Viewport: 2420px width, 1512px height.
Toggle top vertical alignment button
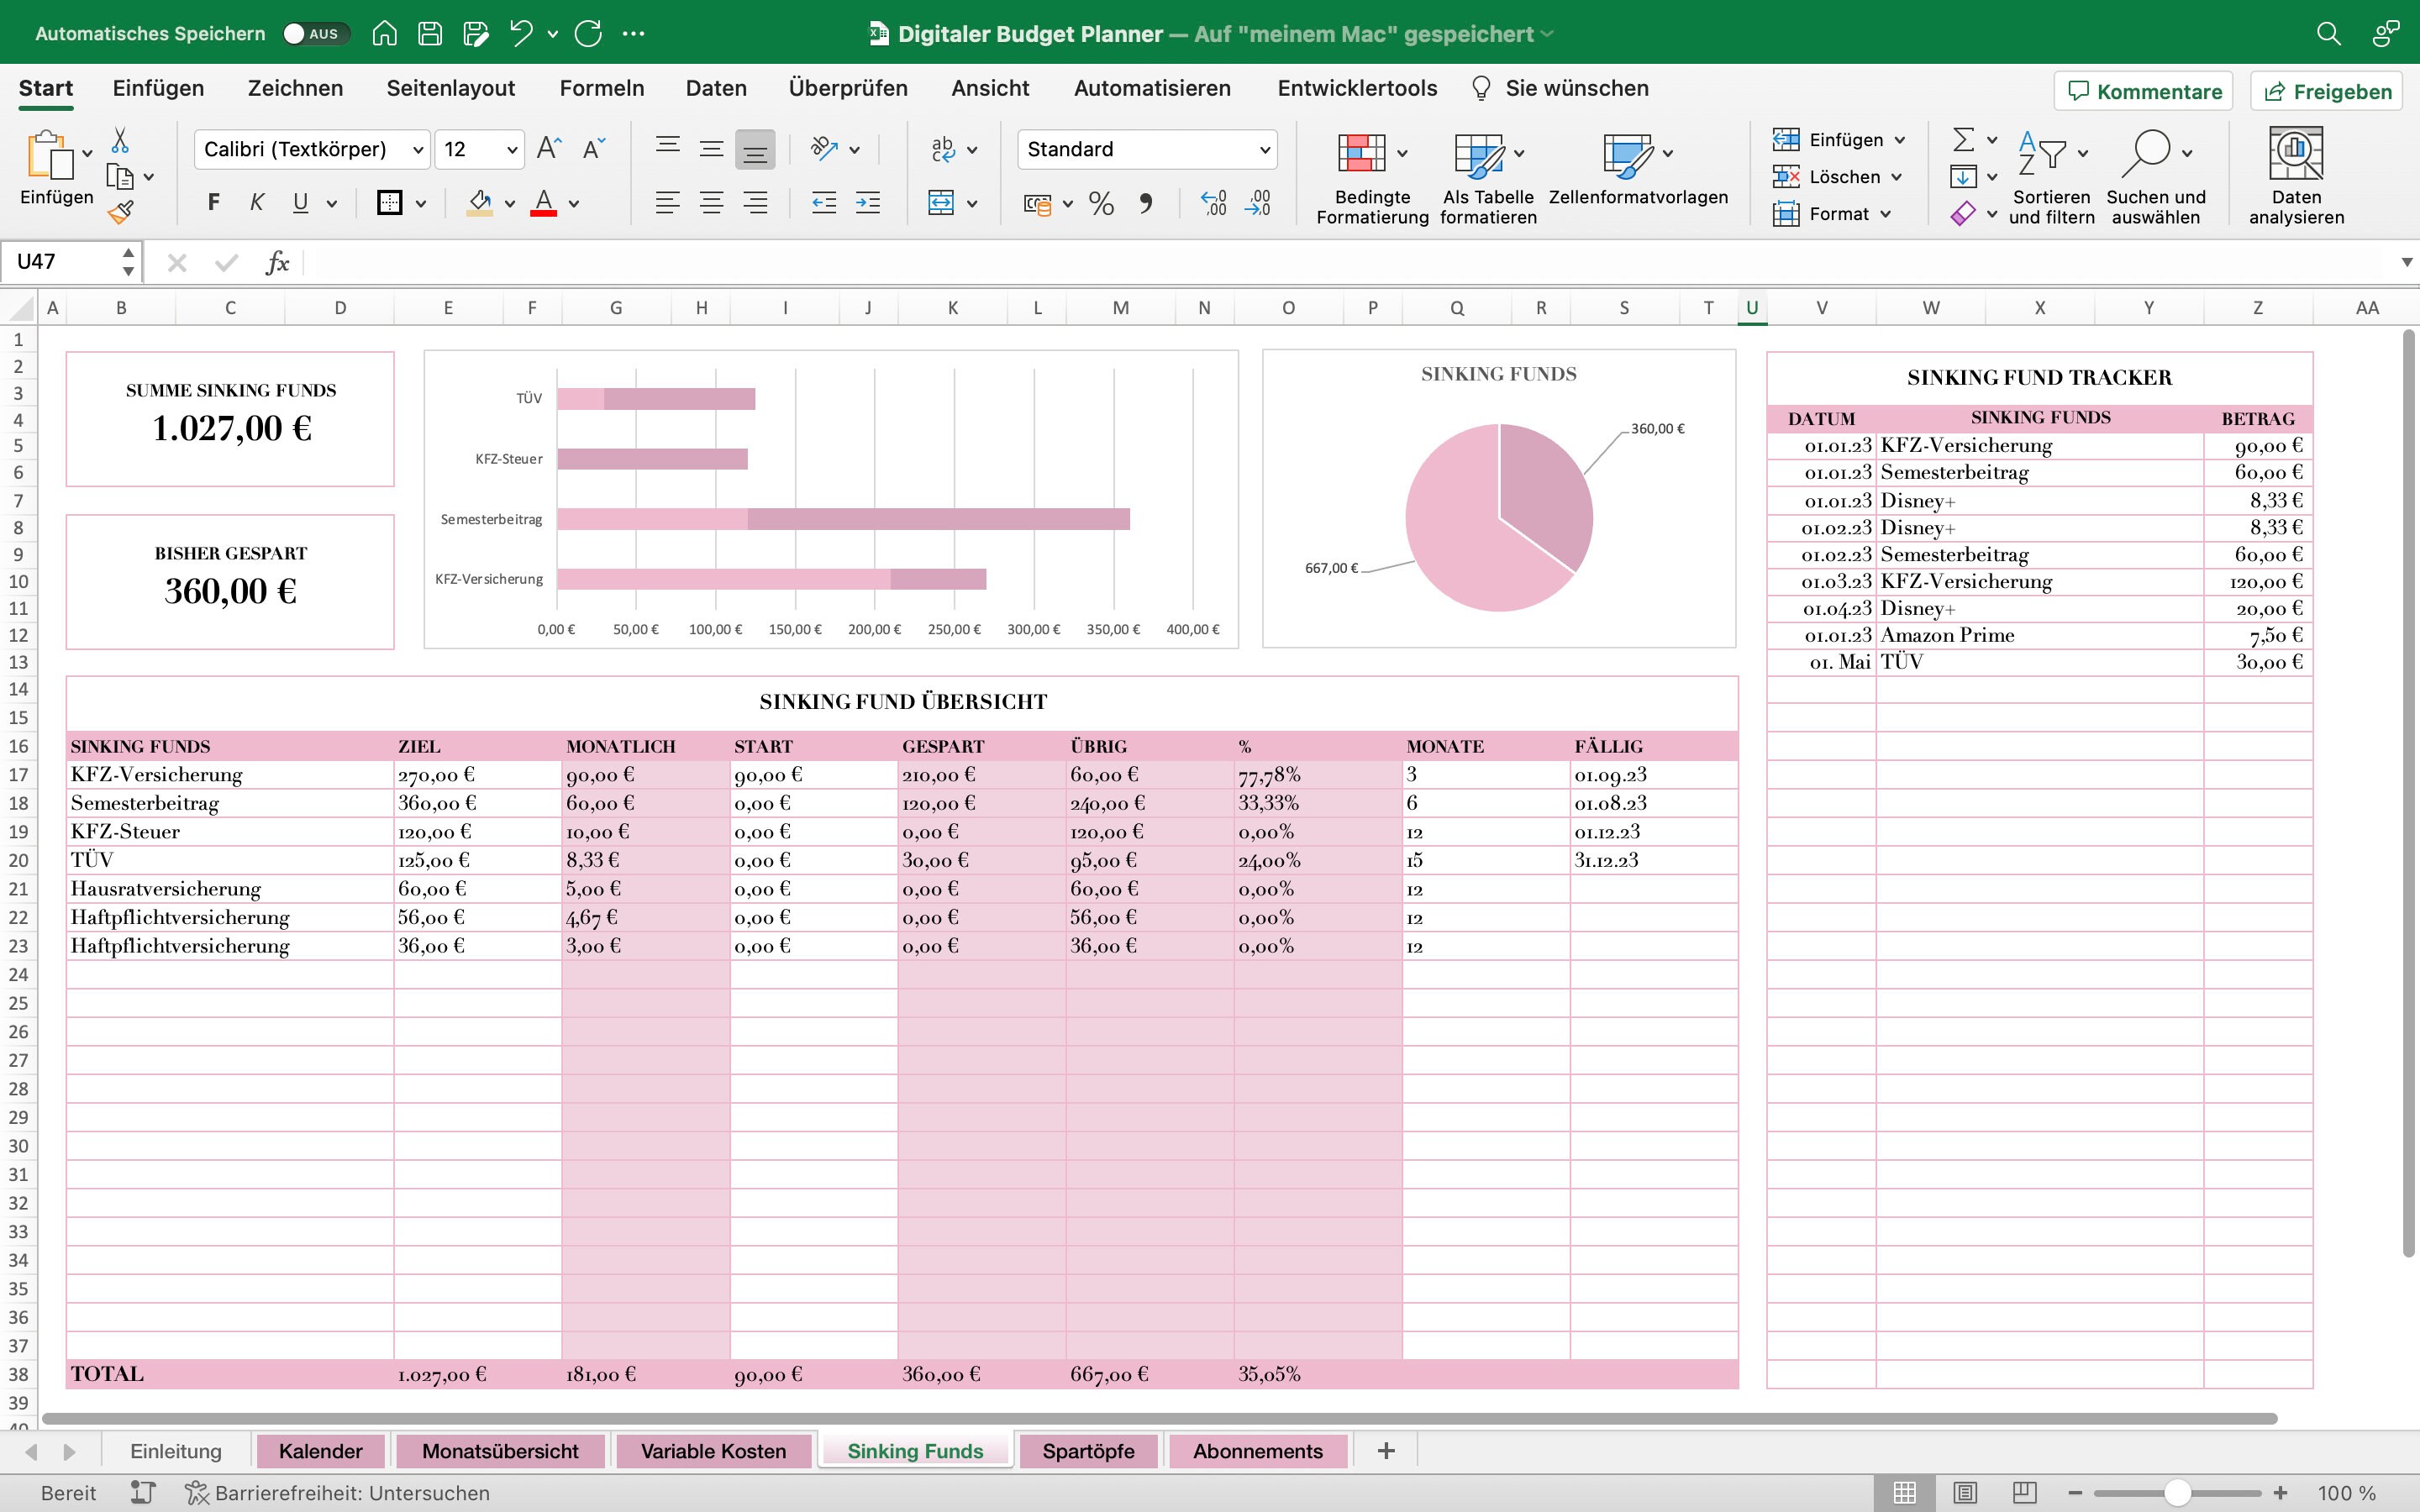click(x=668, y=149)
